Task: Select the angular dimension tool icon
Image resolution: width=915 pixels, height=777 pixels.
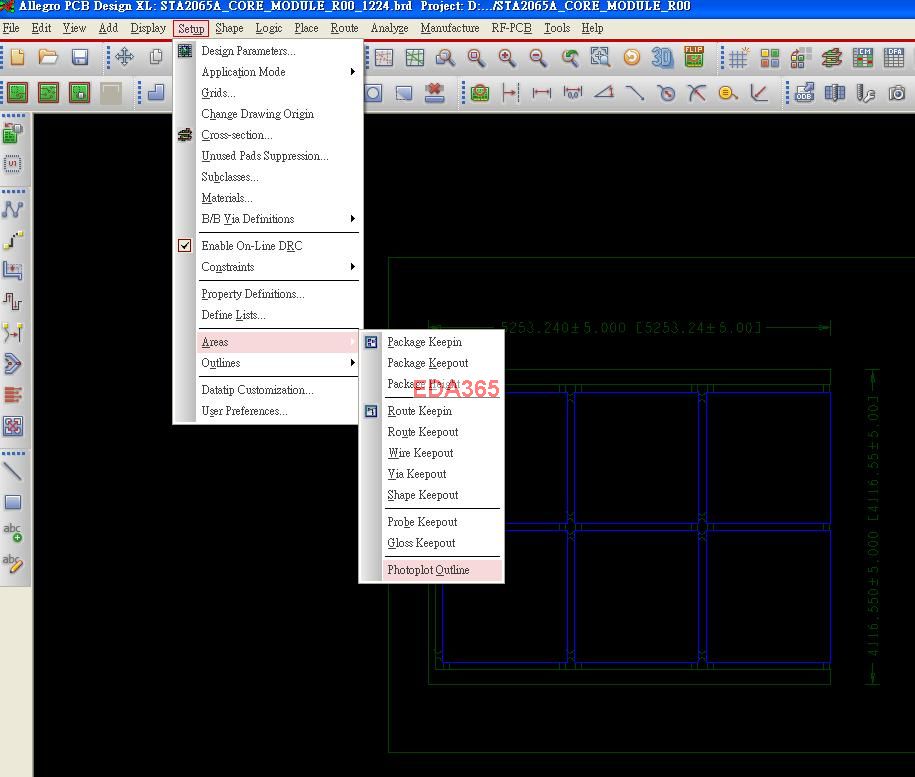Action: tap(604, 92)
